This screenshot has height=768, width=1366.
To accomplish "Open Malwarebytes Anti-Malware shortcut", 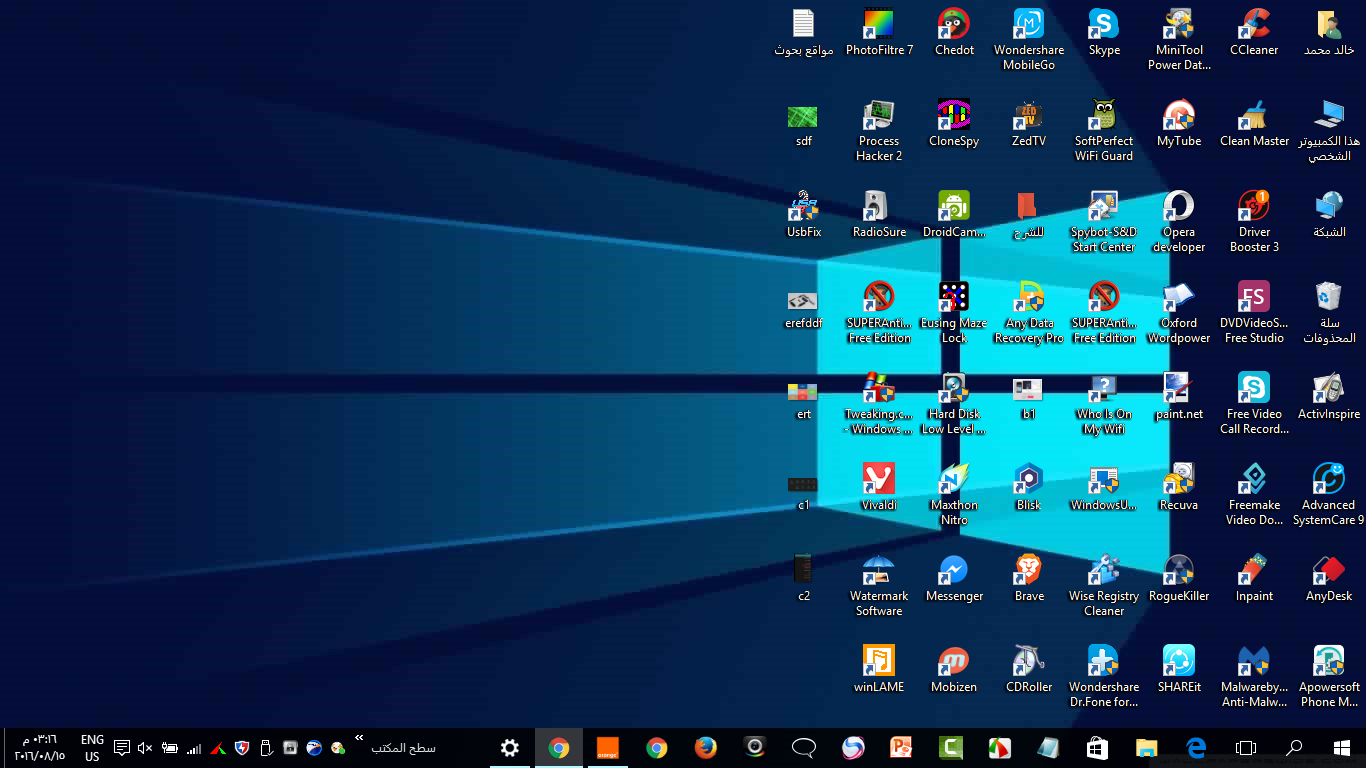I will 1254,677.
